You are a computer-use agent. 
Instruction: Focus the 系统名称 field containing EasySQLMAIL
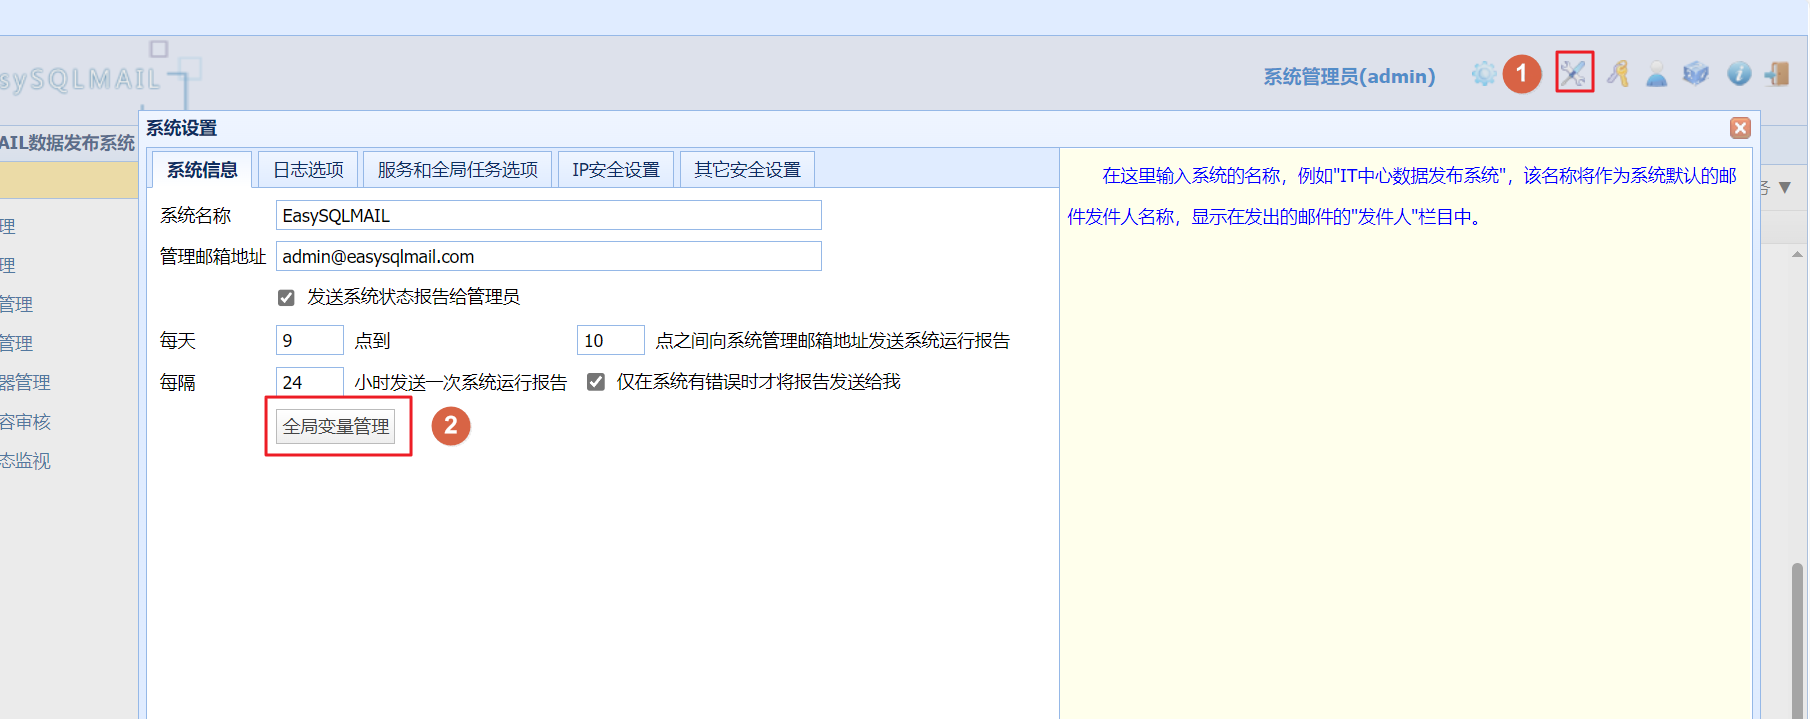coord(549,215)
